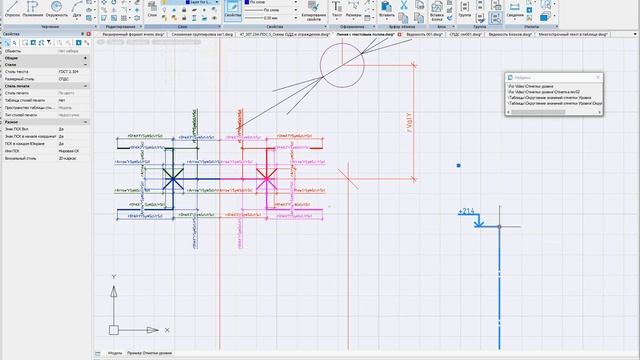Click the Модель layout icon at bottom left

coord(98,353)
